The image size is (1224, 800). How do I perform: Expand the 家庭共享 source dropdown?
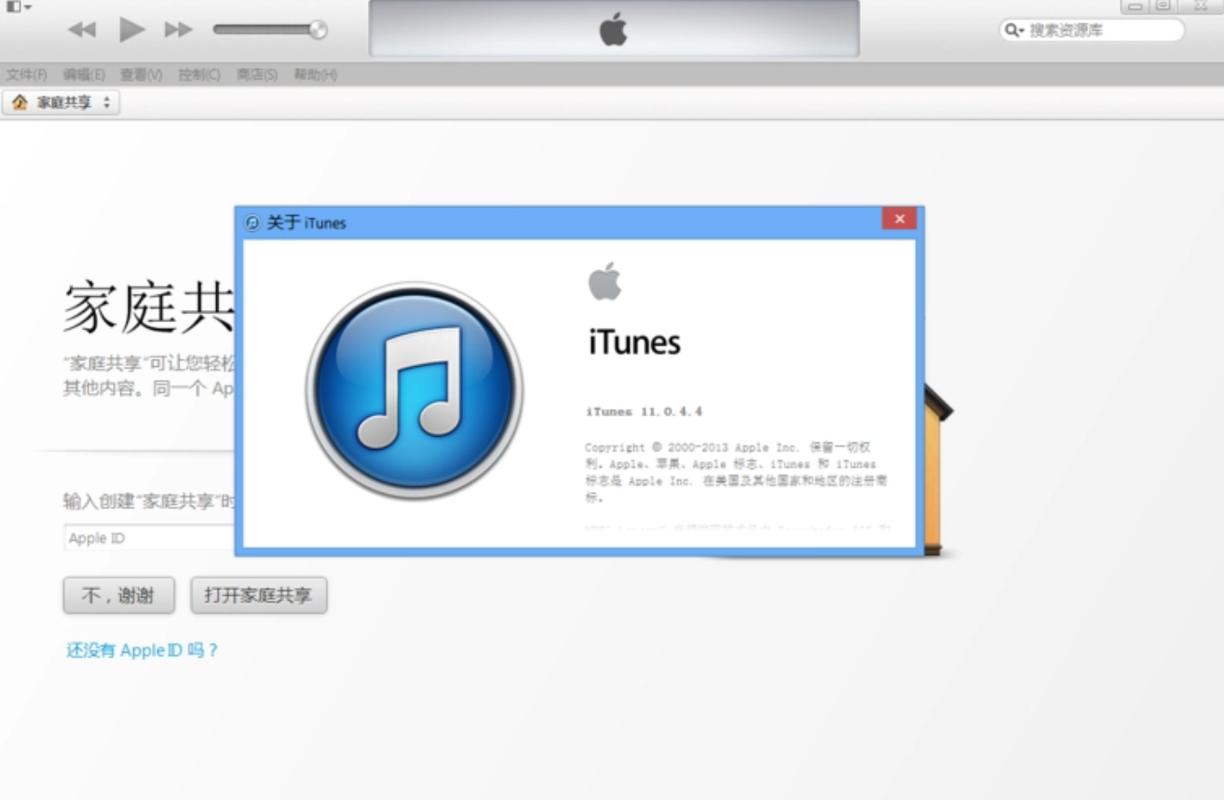point(62,102)
